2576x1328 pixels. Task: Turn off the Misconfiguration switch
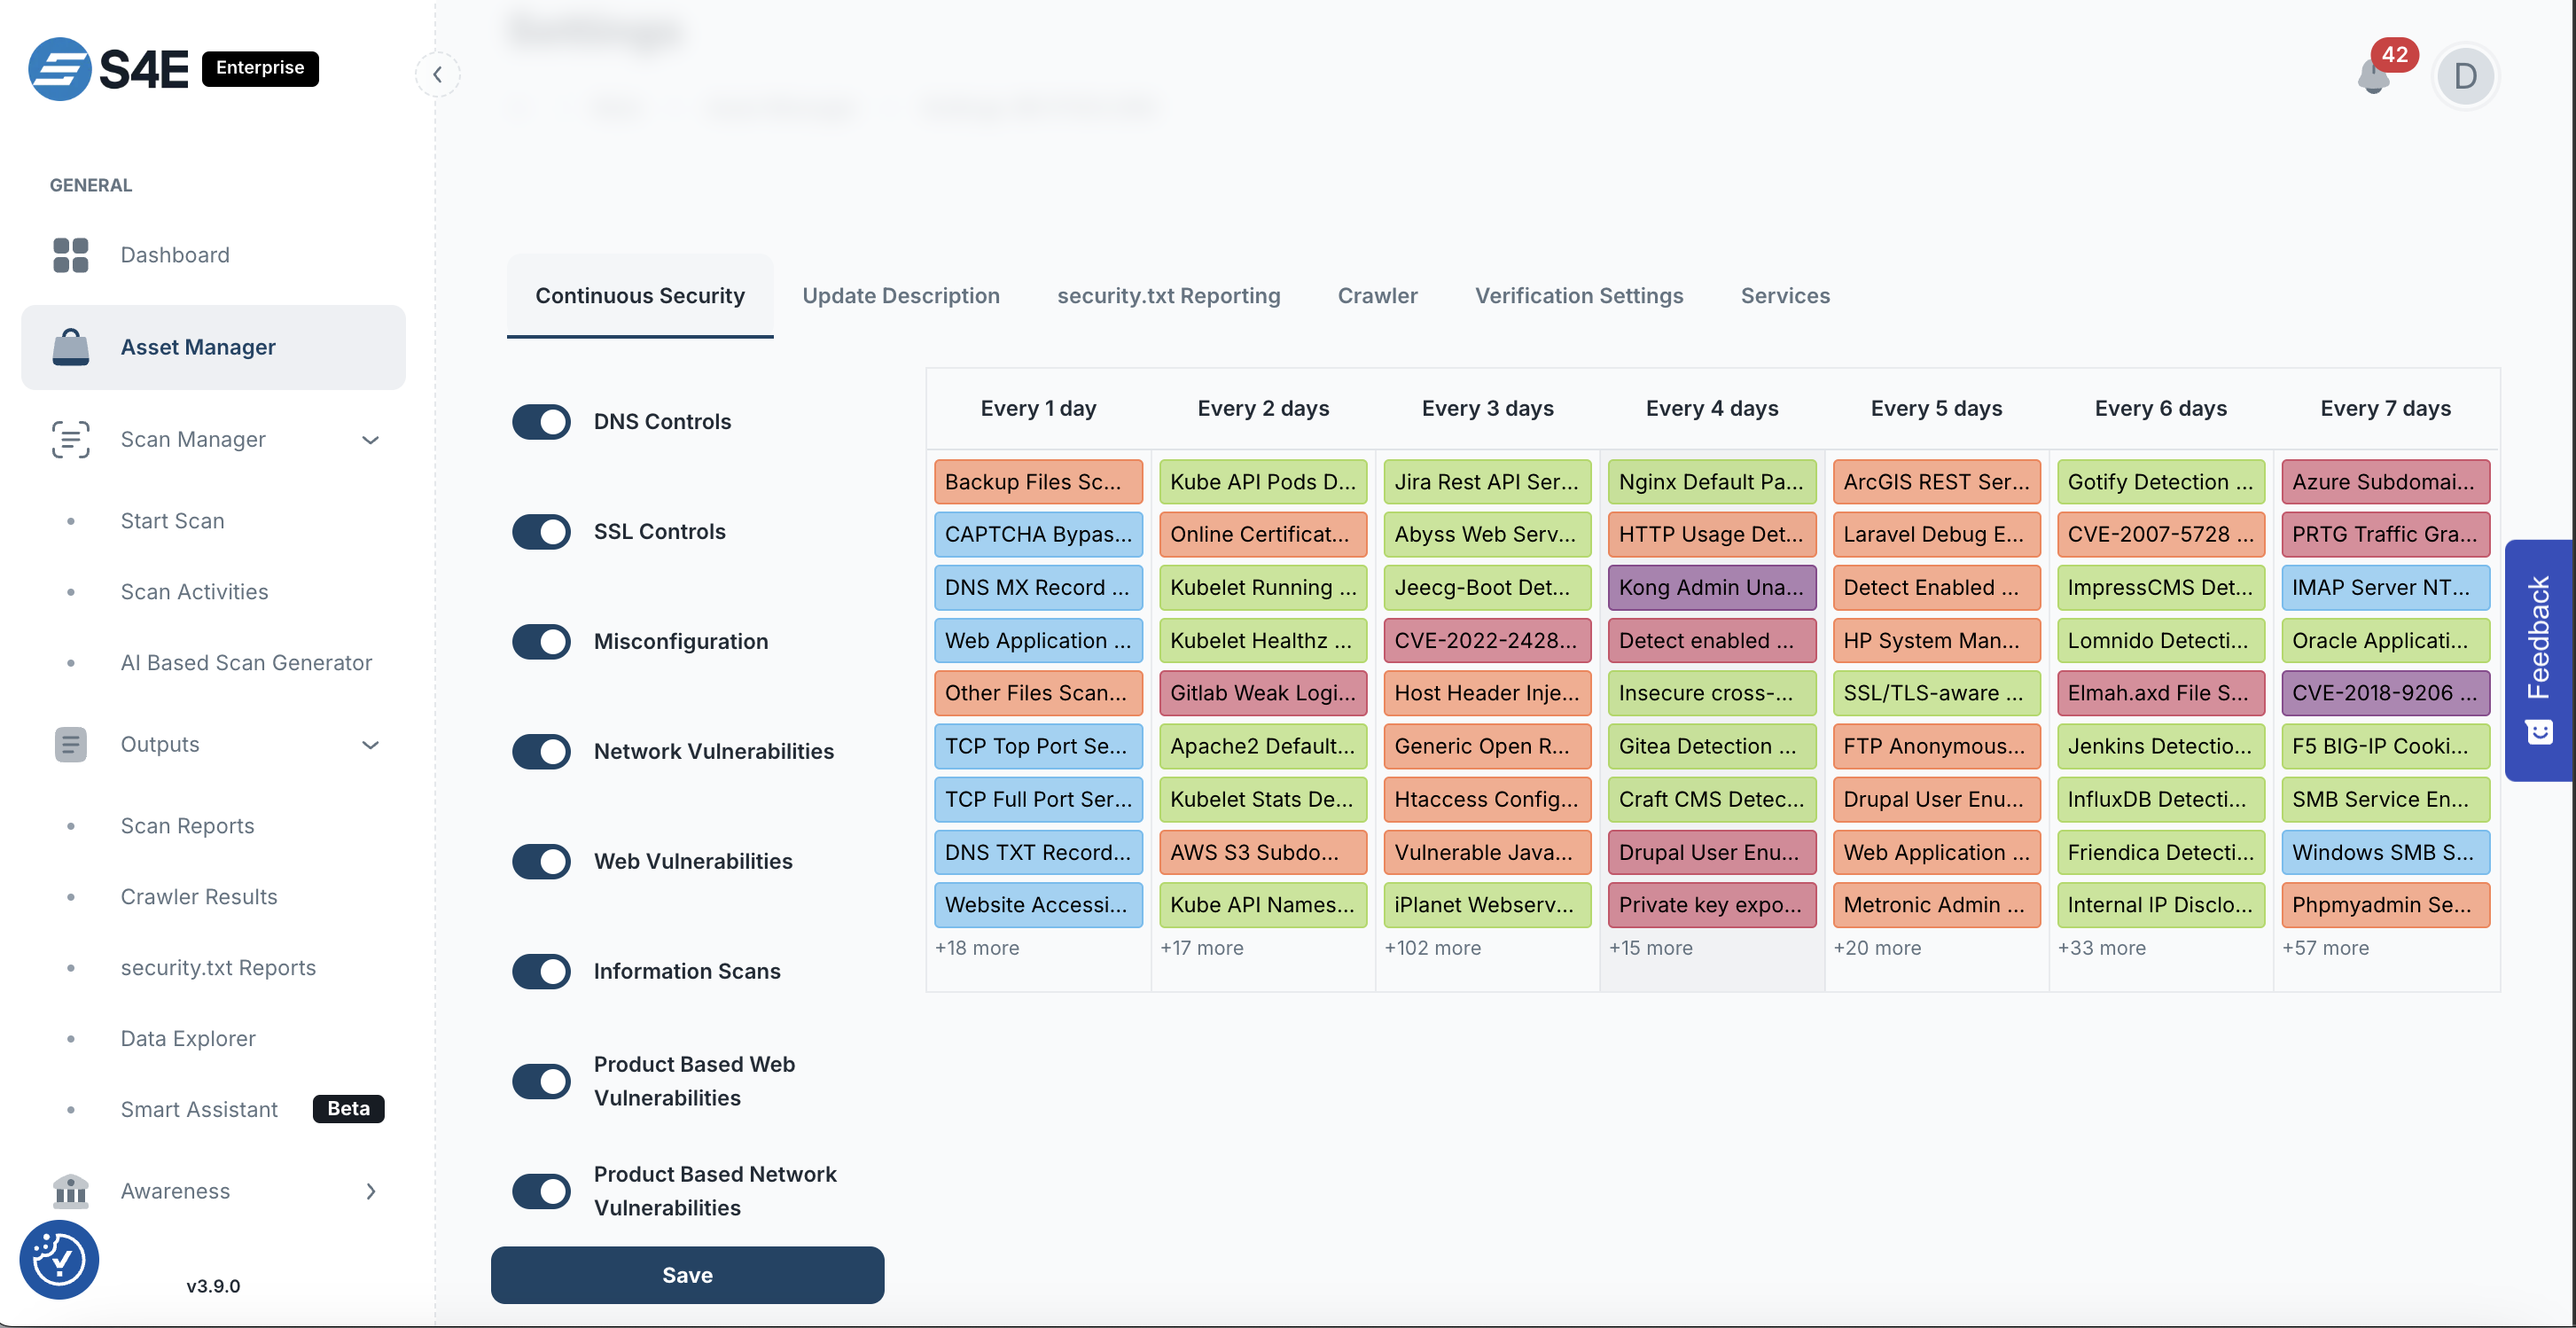(x=541, y=641)
